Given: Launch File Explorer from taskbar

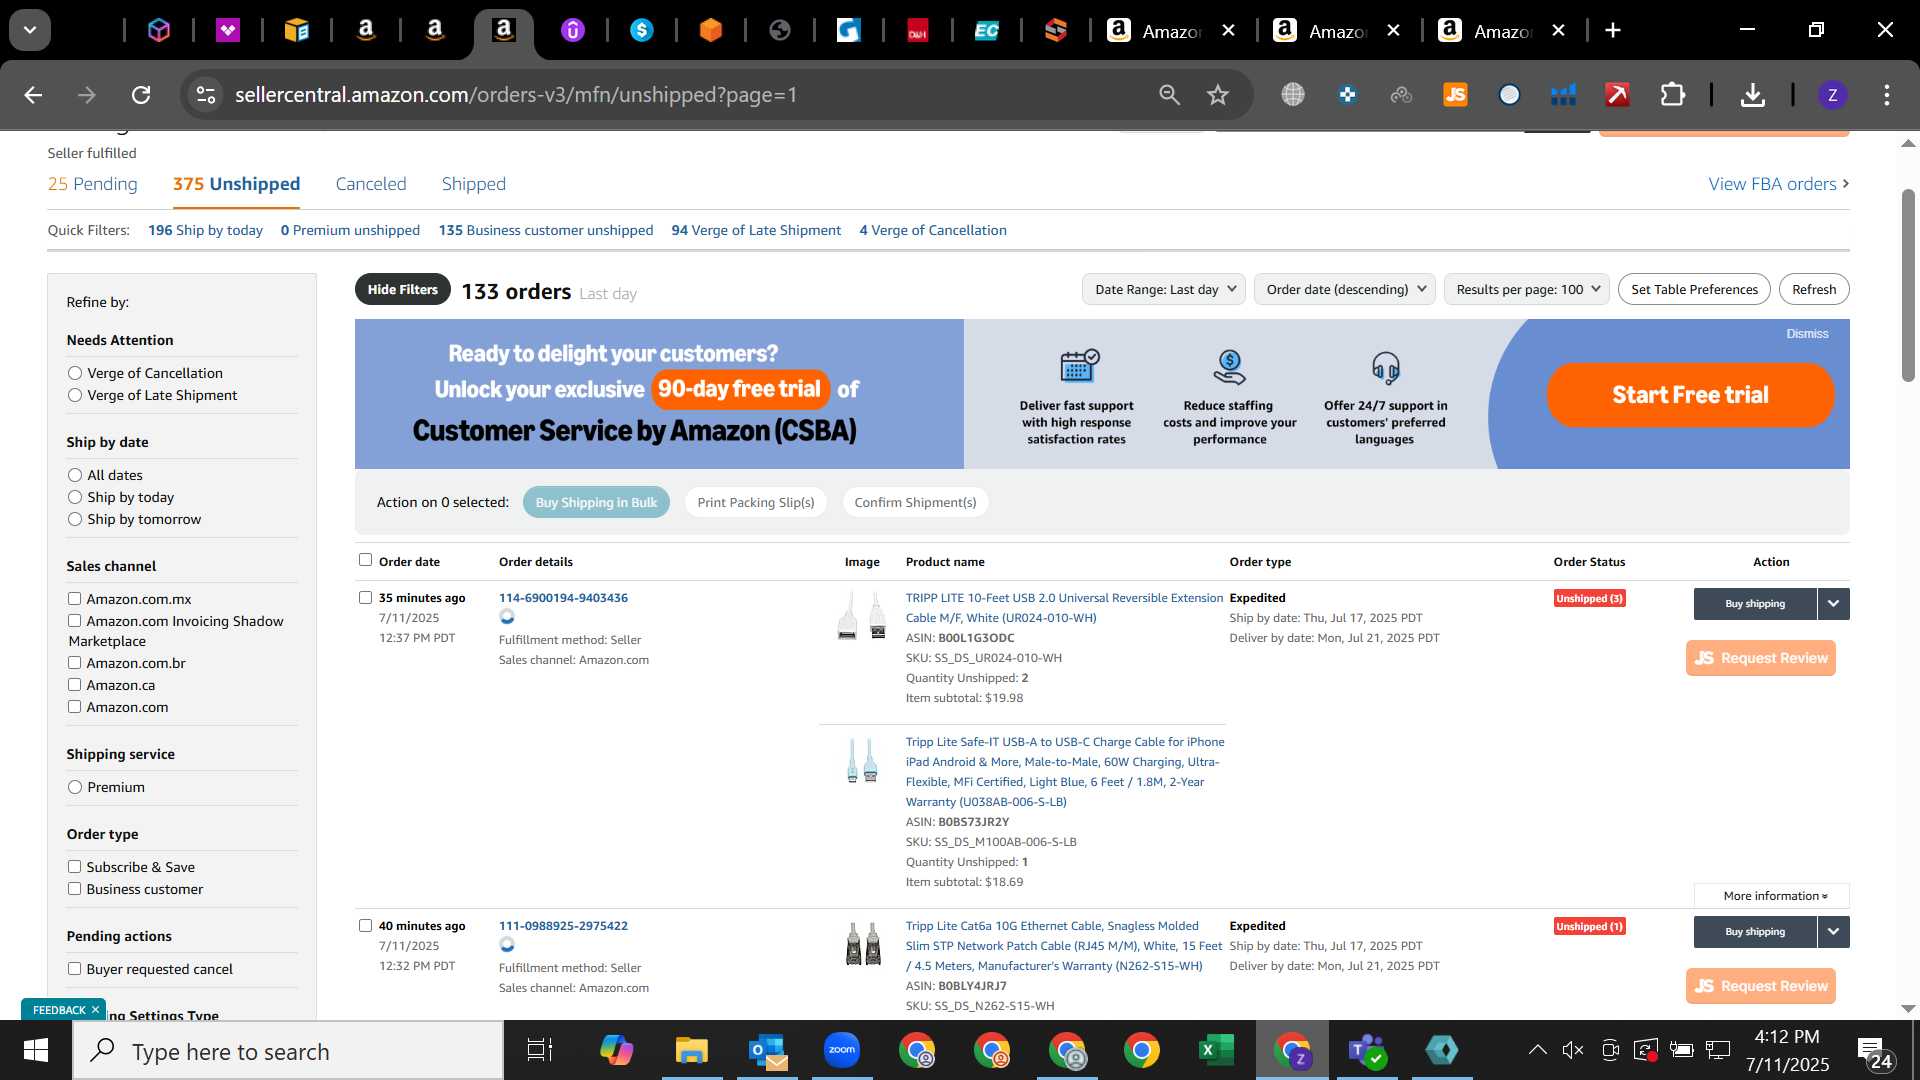Looking at the screenshot, I should click(x=691, y=1051).
